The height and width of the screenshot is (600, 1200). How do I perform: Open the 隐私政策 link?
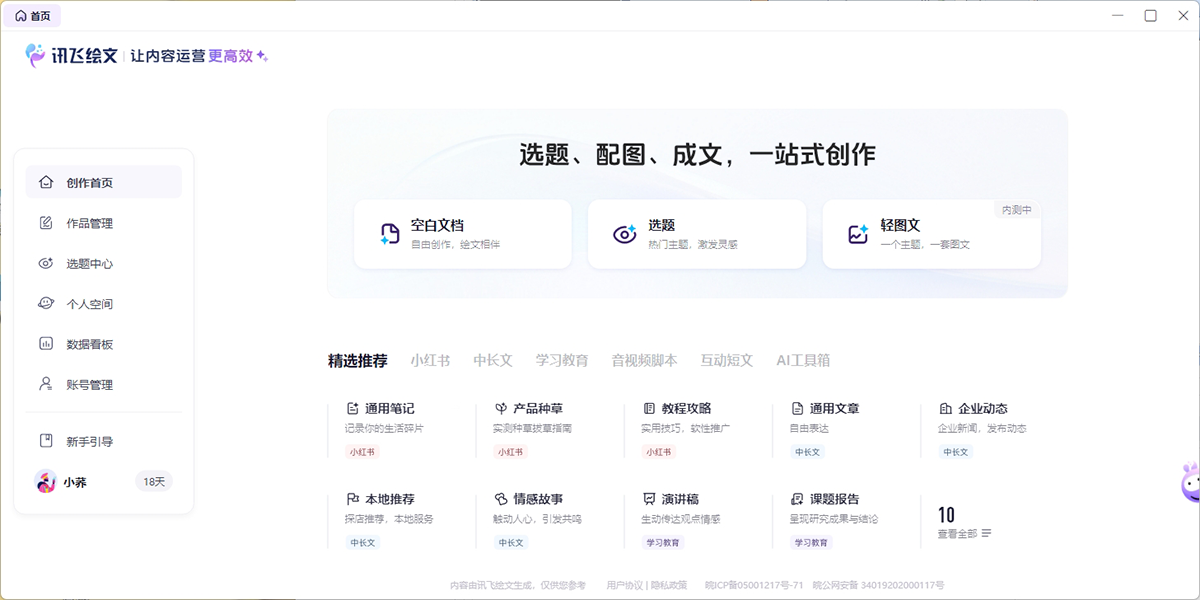pos(669,585)
